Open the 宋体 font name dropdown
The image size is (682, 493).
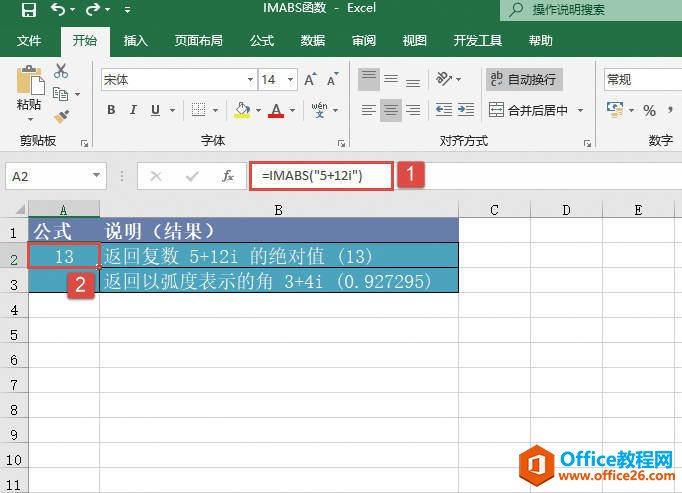click(x=250, y=80)
